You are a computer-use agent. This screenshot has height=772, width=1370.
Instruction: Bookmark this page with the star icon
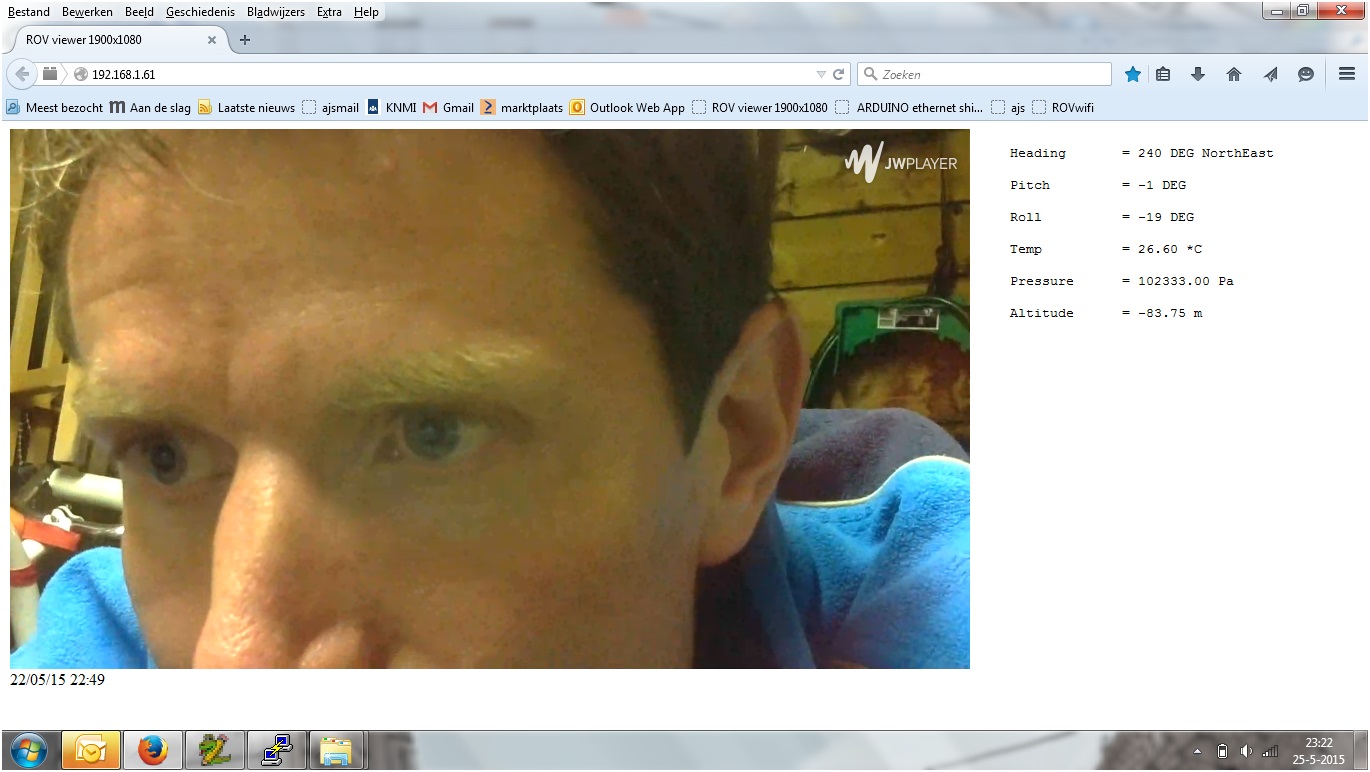(x=1133, y=74)
